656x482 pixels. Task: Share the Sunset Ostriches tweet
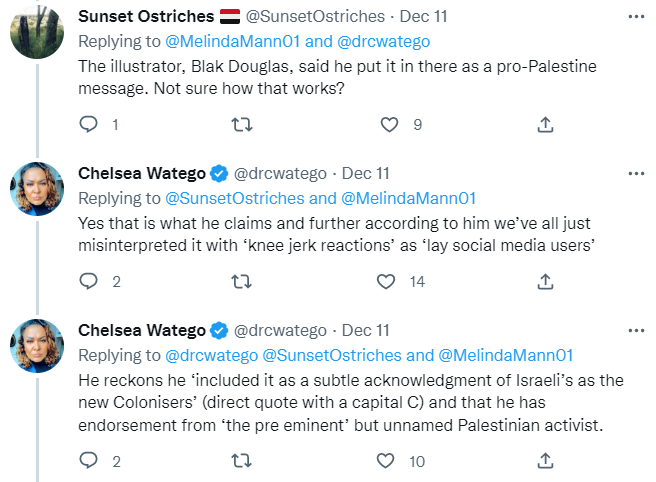pos(545,124)
